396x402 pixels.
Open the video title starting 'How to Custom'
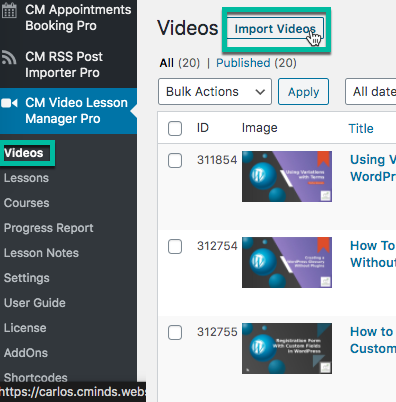373,340
